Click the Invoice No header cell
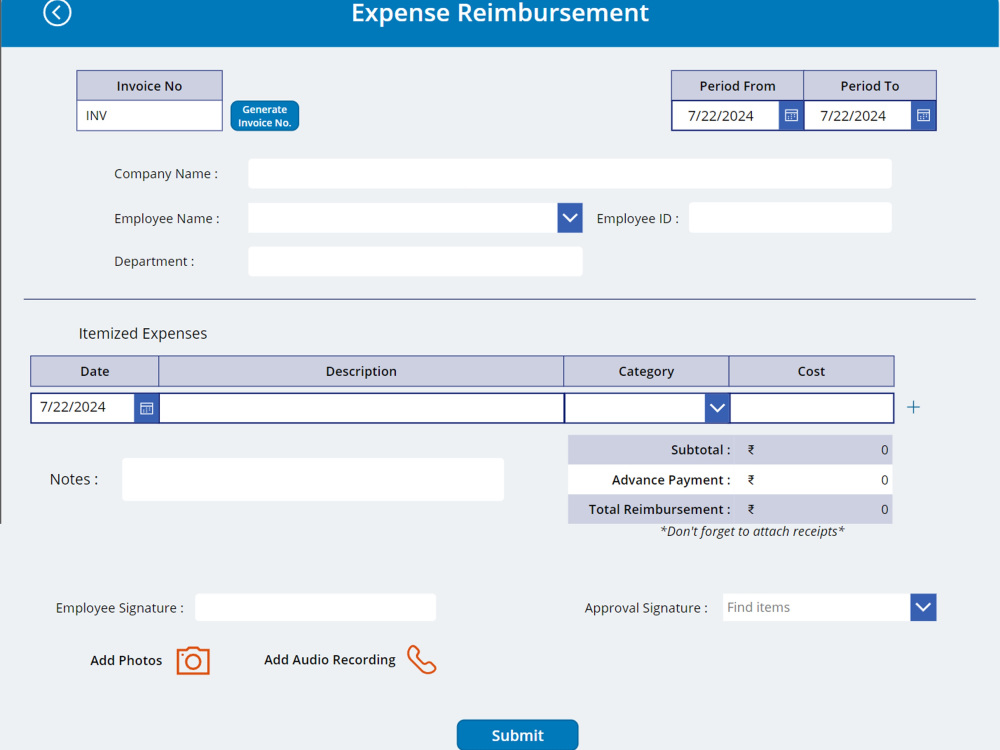 [x=149, y=85]
